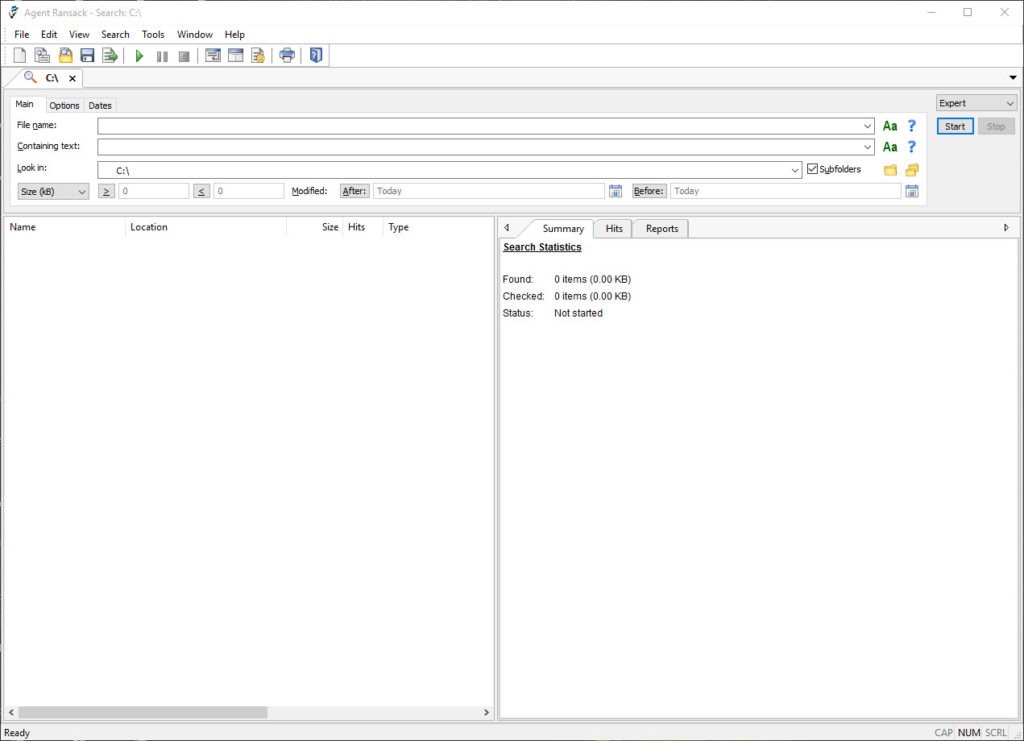Screen dimensions: 1024x741
Task: Open the Edit menu
Action: coord(49,35)
